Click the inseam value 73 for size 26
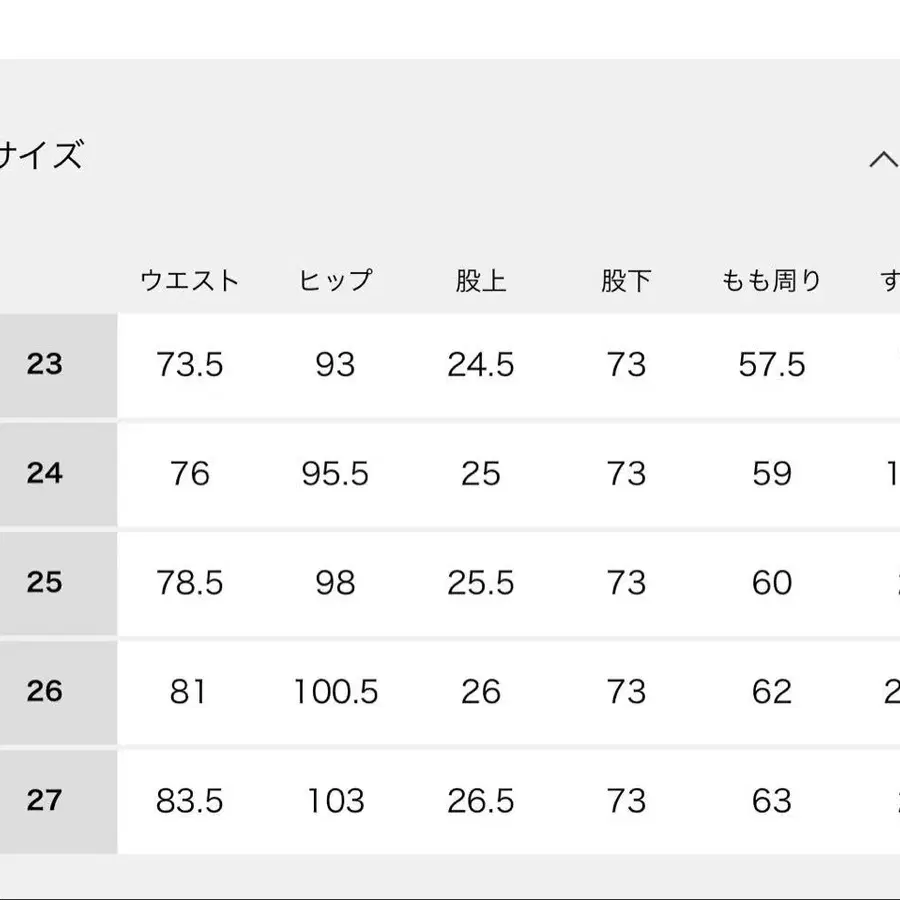The width and height of the screenshot is (900, 900). [x=626, y=691]
